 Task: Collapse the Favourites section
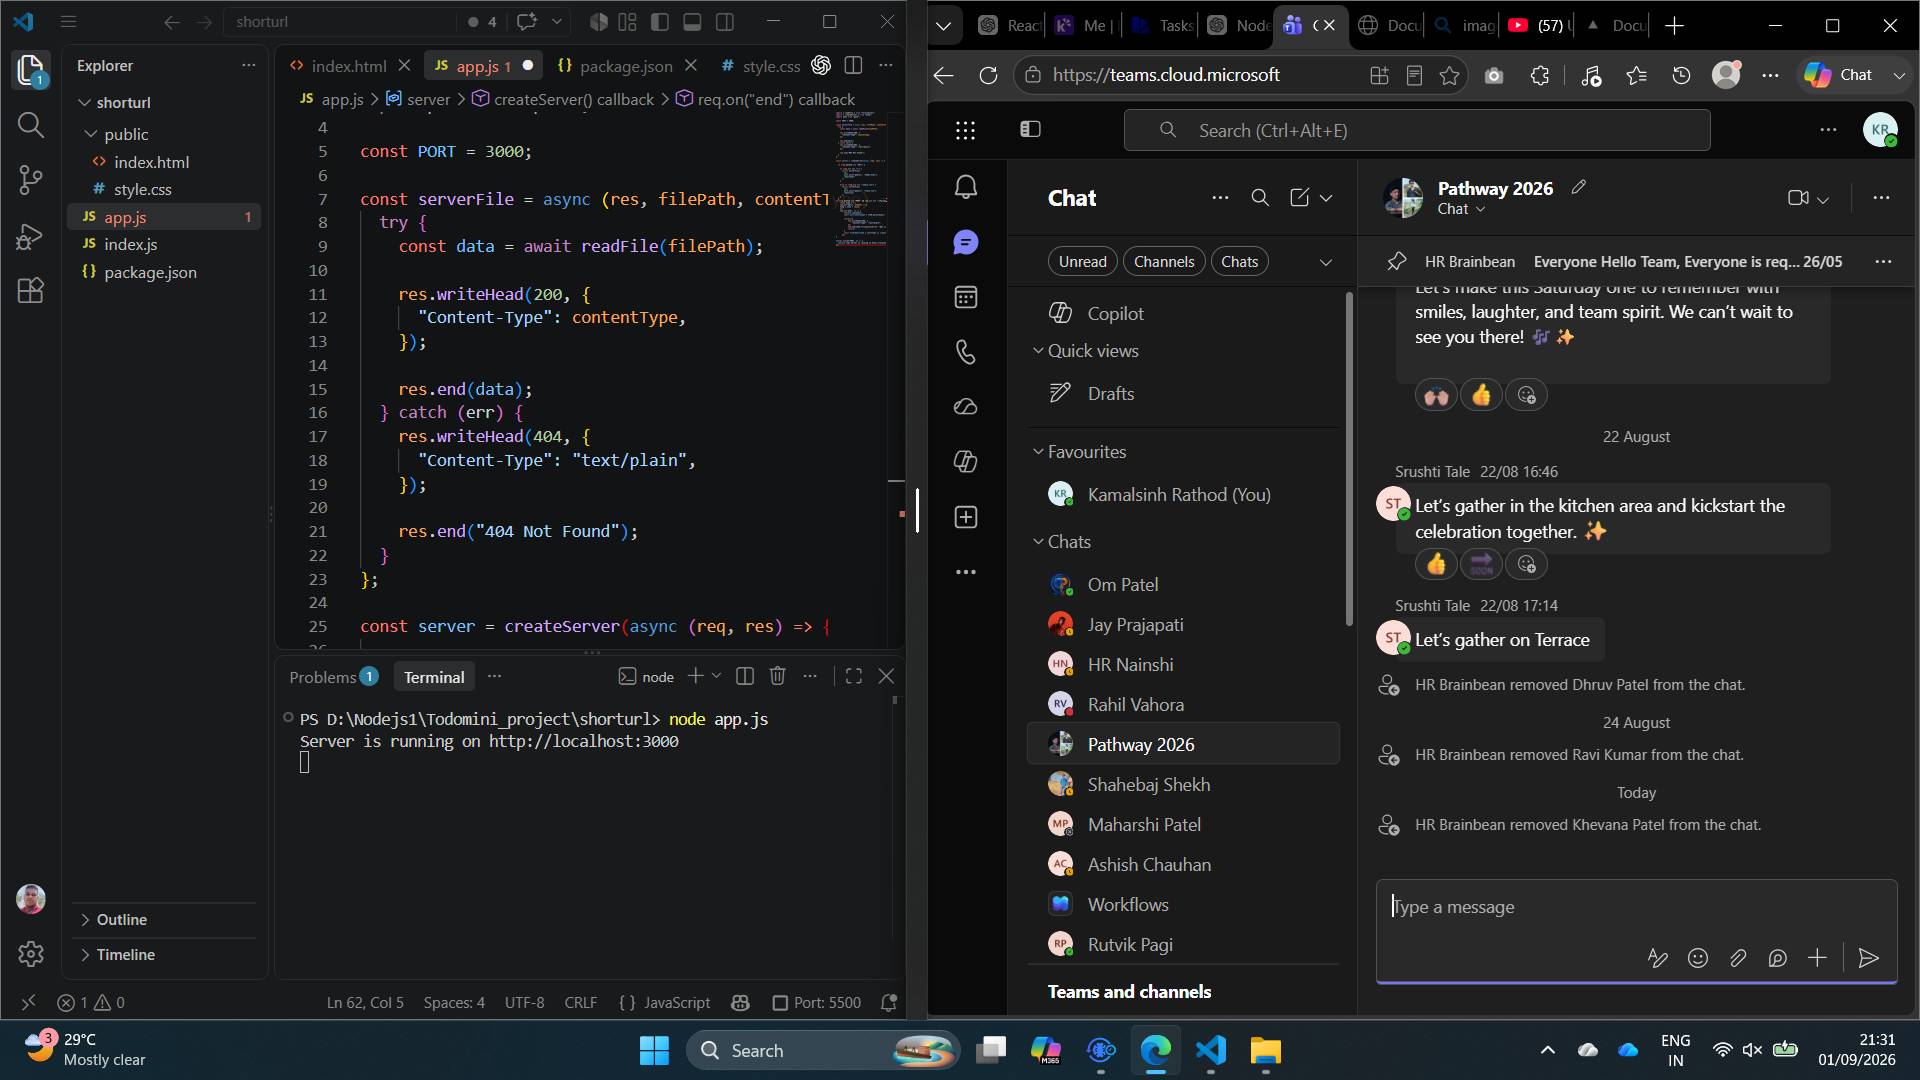[1080, 452]
